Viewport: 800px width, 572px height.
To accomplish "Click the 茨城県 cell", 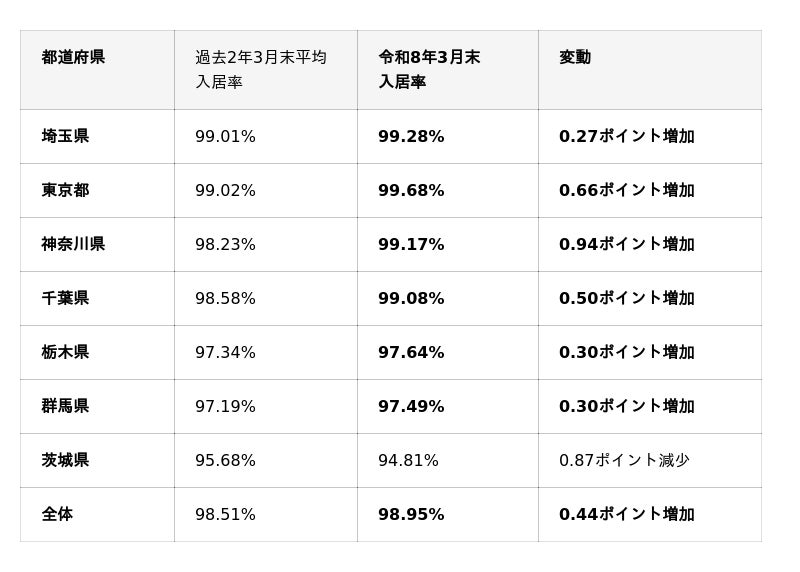I will pos(66,461).
